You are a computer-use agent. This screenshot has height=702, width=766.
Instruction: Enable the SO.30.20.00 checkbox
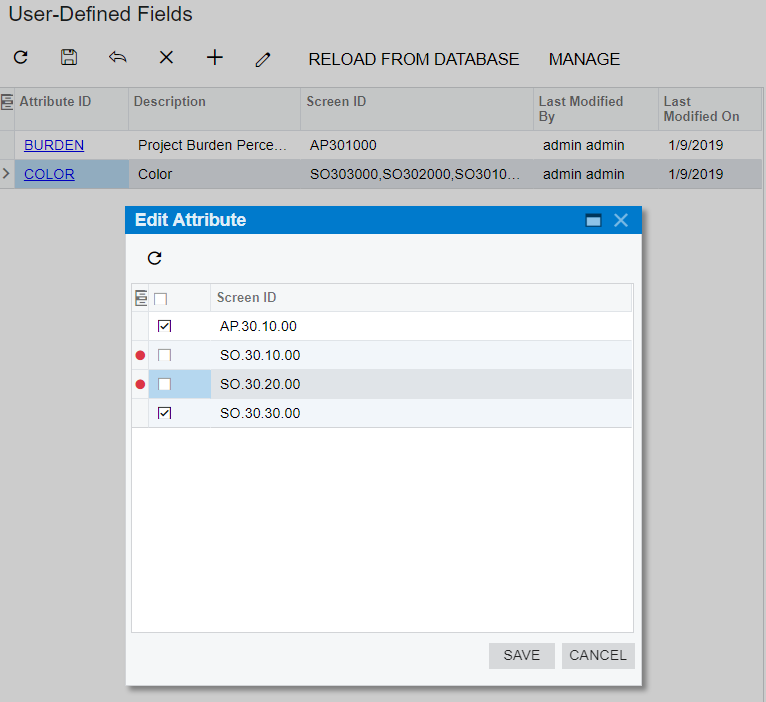click(165, 384)
